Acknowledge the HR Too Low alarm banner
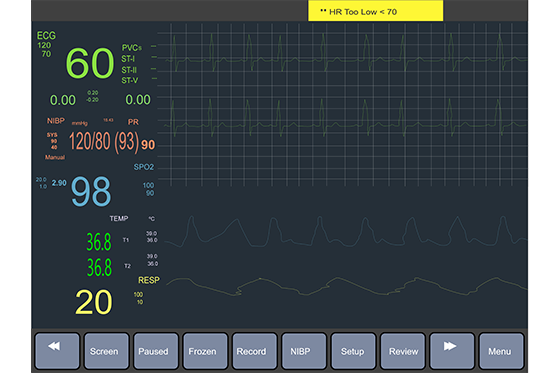The image size is (560, 373). pos(375,11)
